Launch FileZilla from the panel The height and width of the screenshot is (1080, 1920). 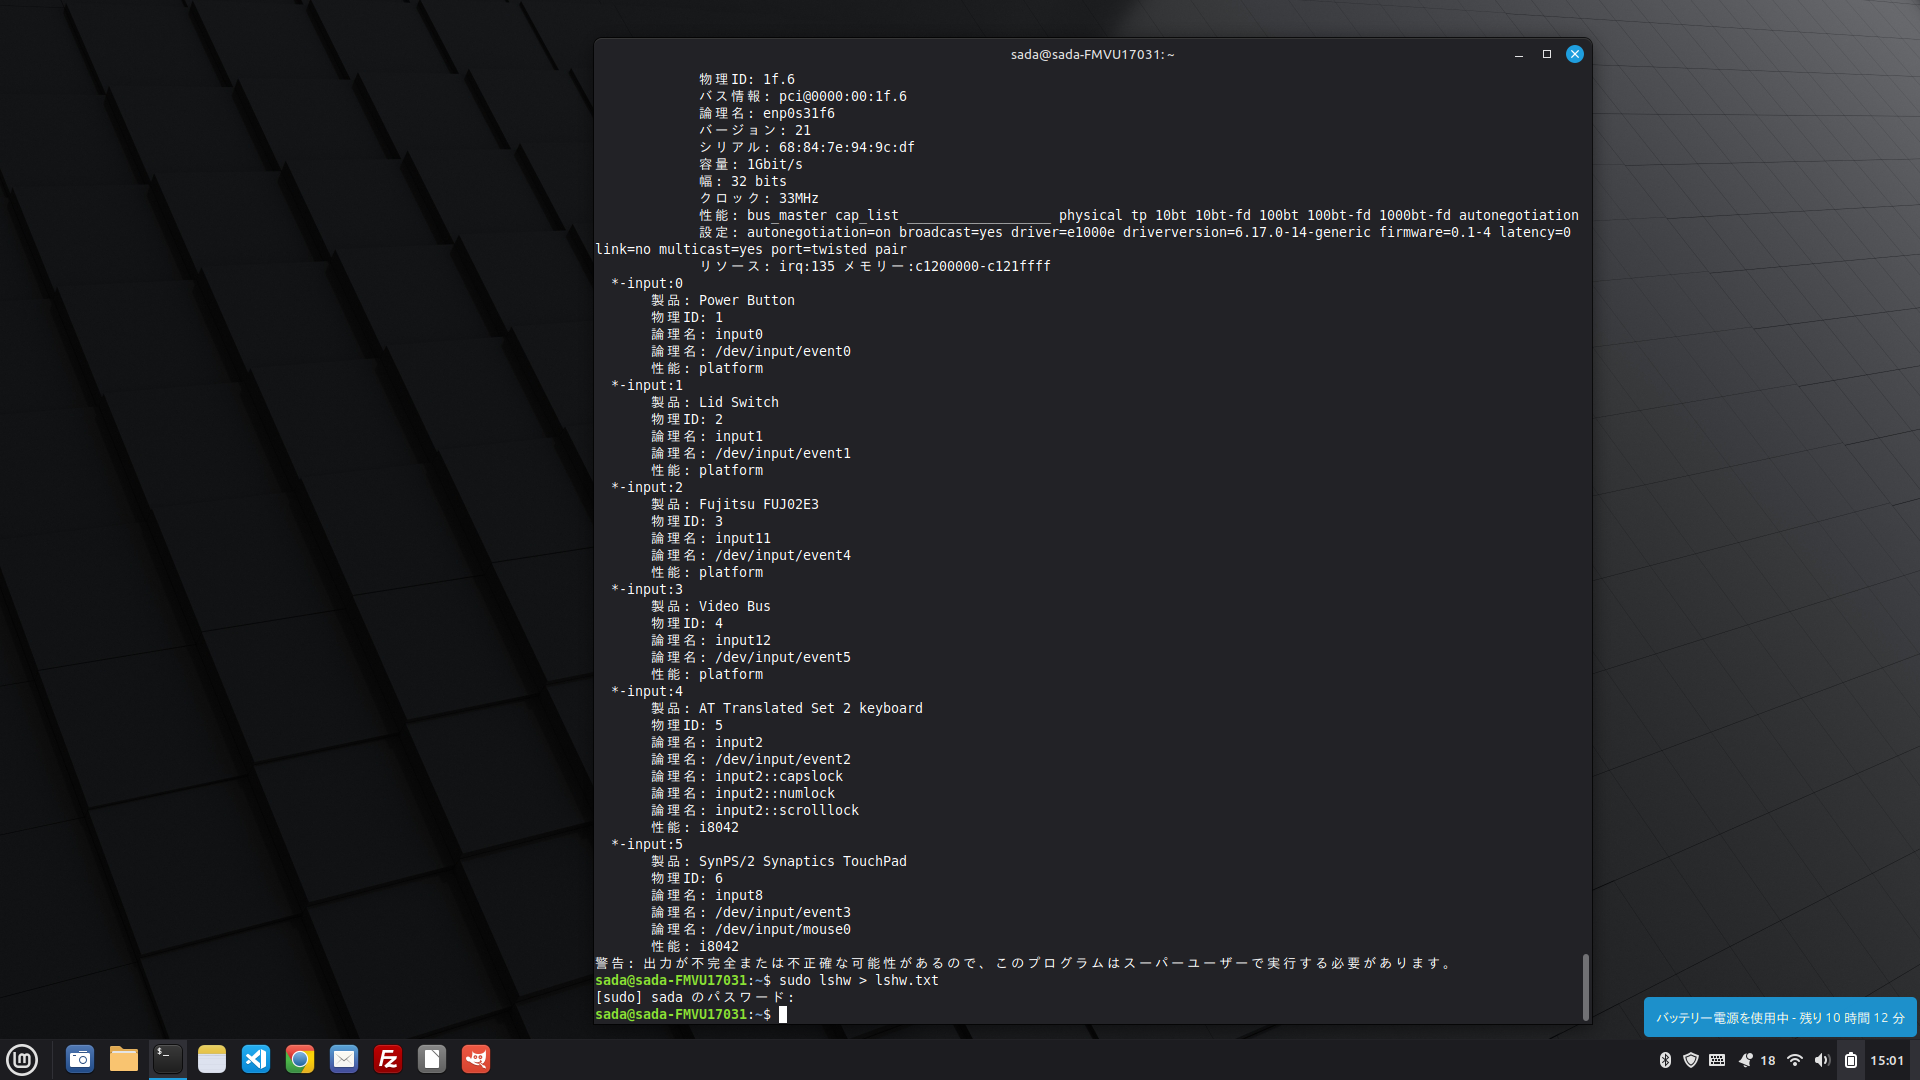(x=388, y=1059)
